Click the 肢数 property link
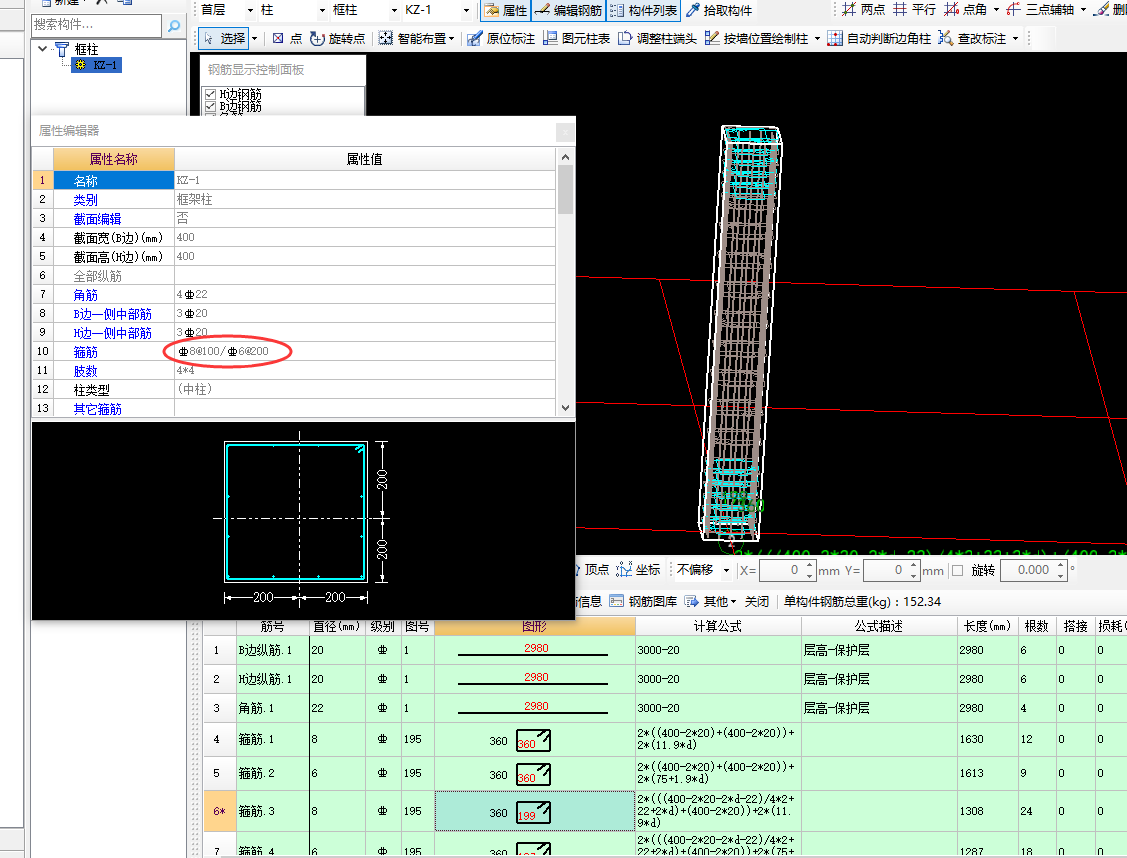The width and height of the screenshot is (1127, 858). click(86, 371)
